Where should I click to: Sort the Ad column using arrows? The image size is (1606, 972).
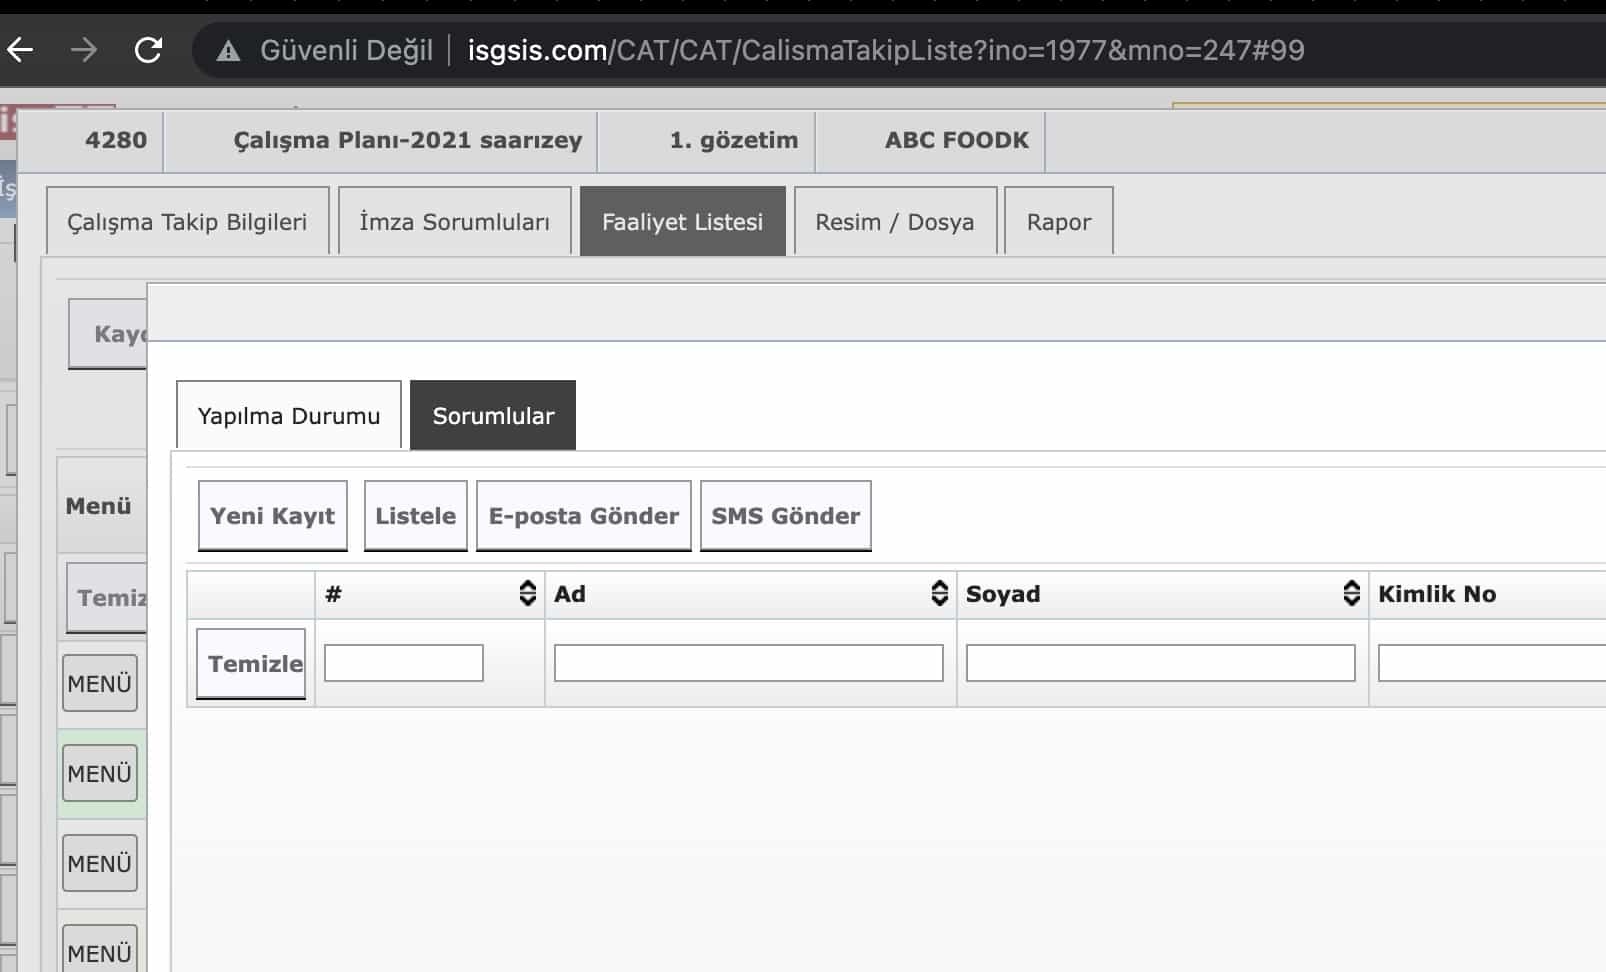point(939,593)
